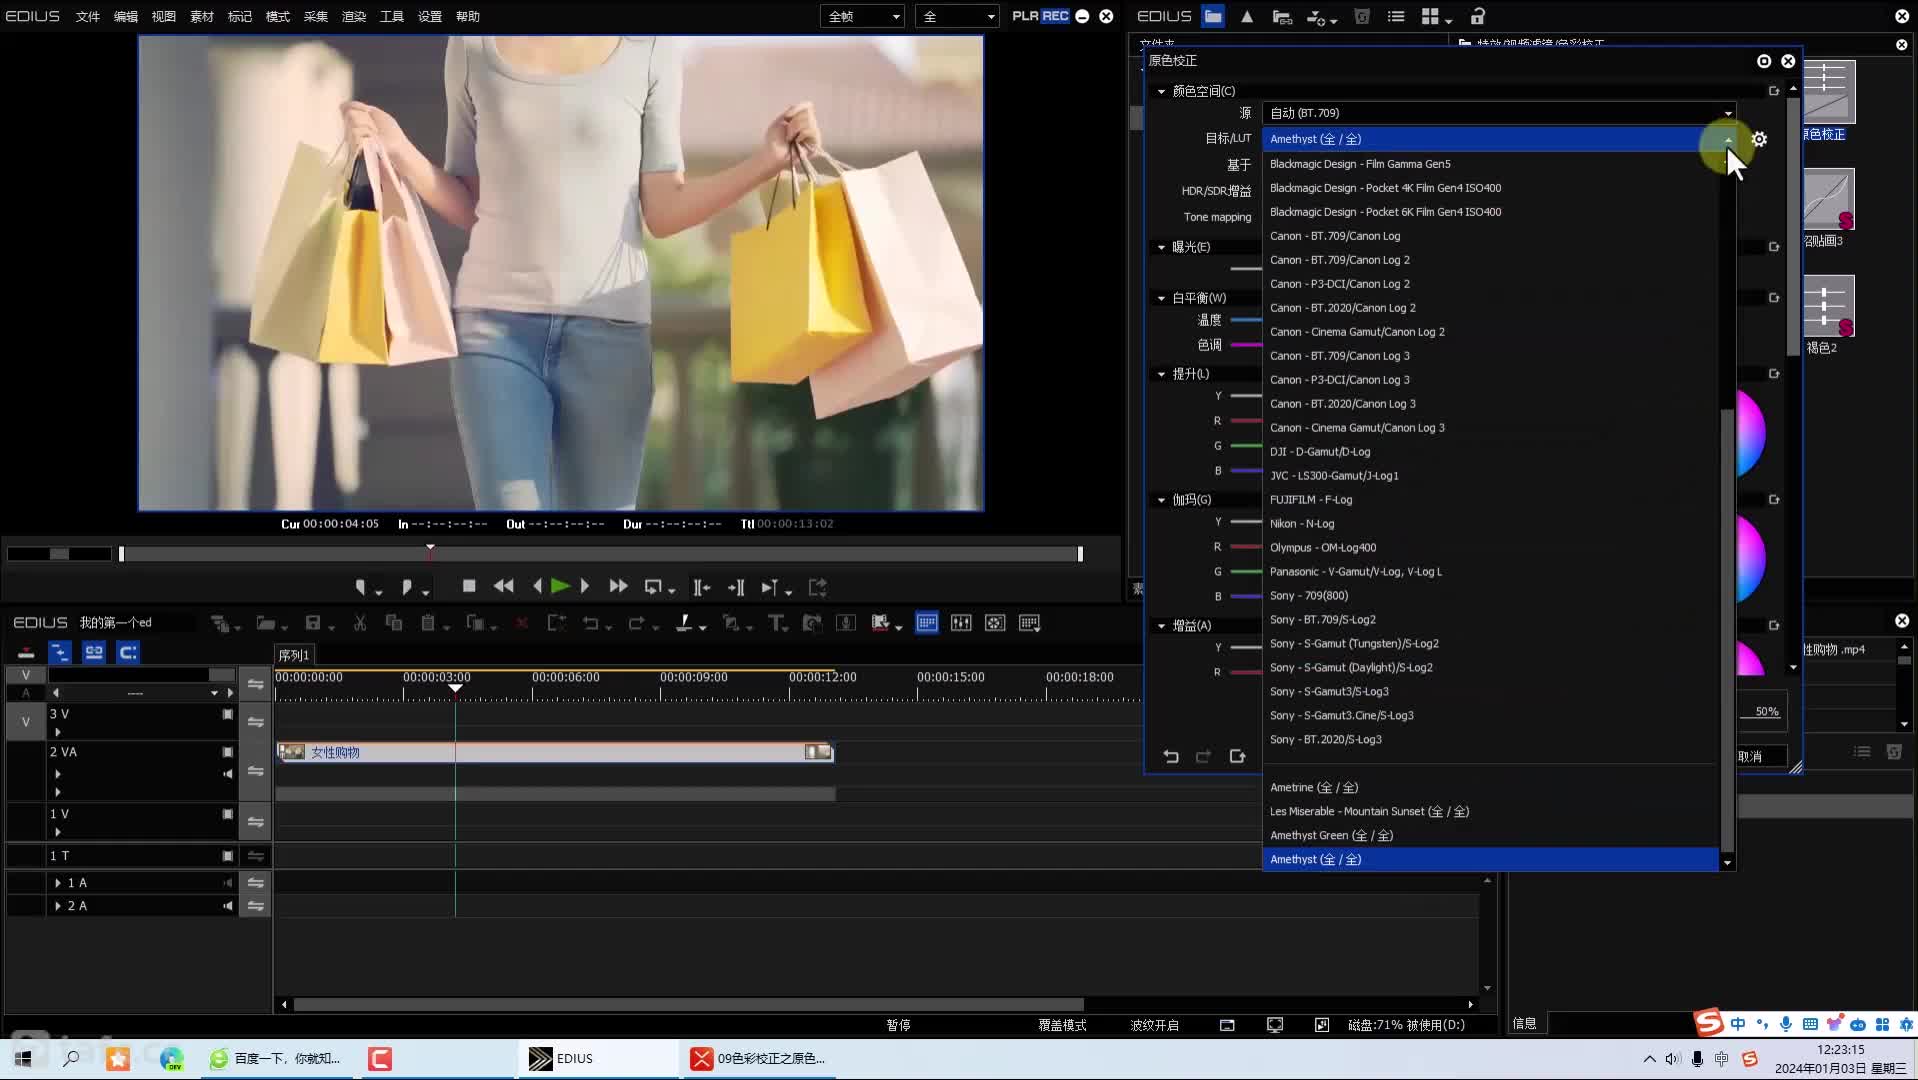Click the player position scrub bar

[600, 554]
